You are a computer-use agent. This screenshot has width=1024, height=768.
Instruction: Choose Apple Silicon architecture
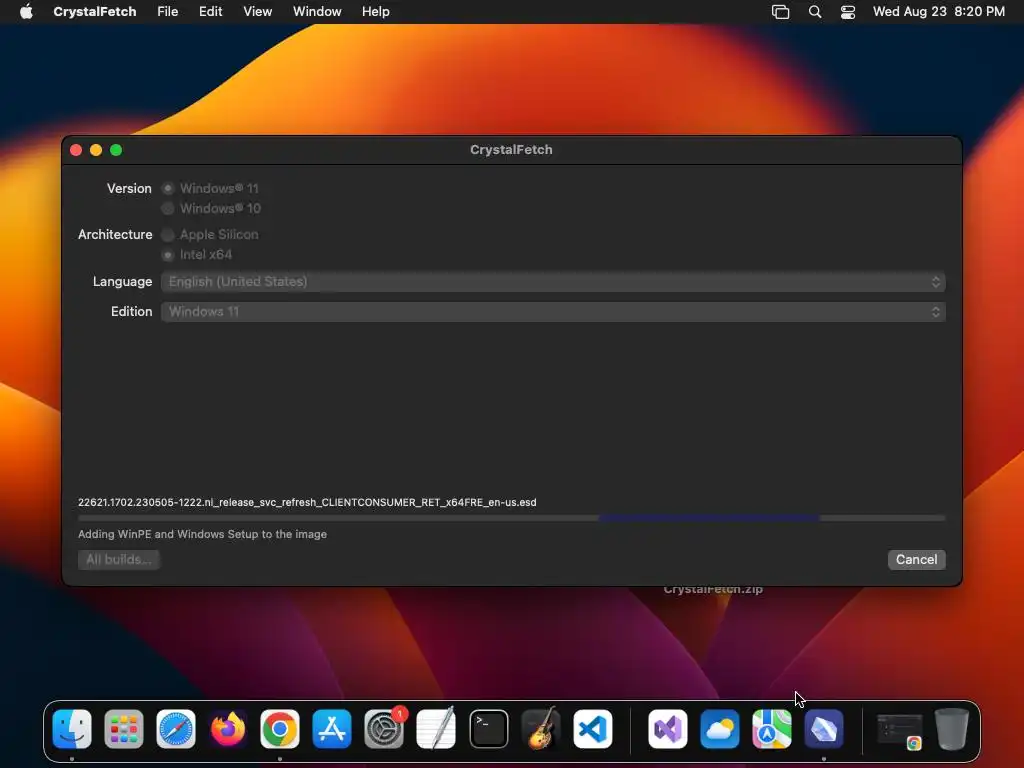[168, 234]
